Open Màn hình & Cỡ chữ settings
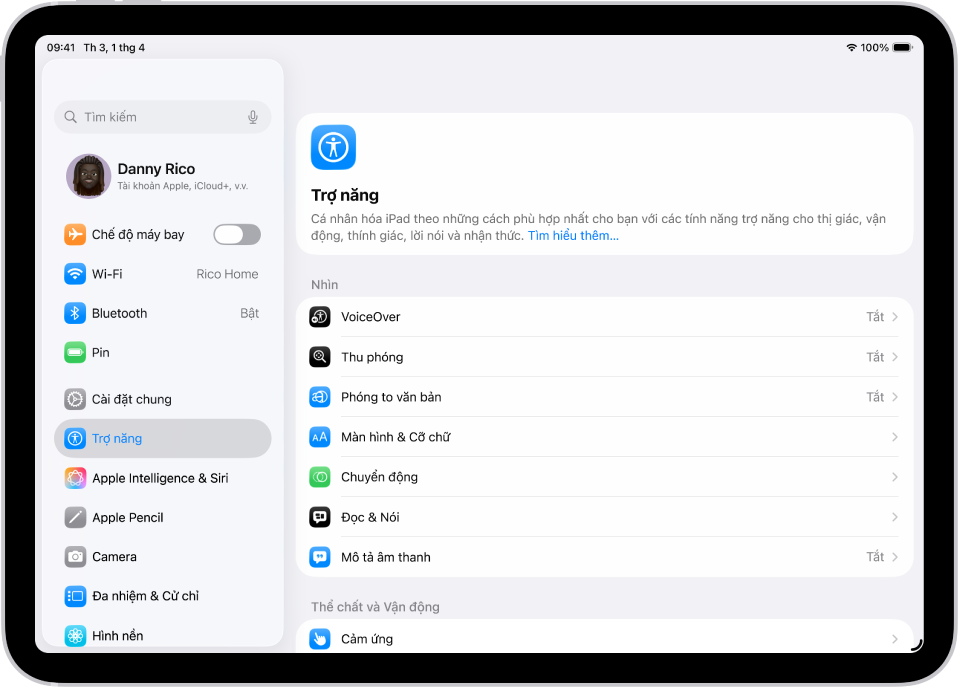The image size is (960, 692). coord(604,437)
